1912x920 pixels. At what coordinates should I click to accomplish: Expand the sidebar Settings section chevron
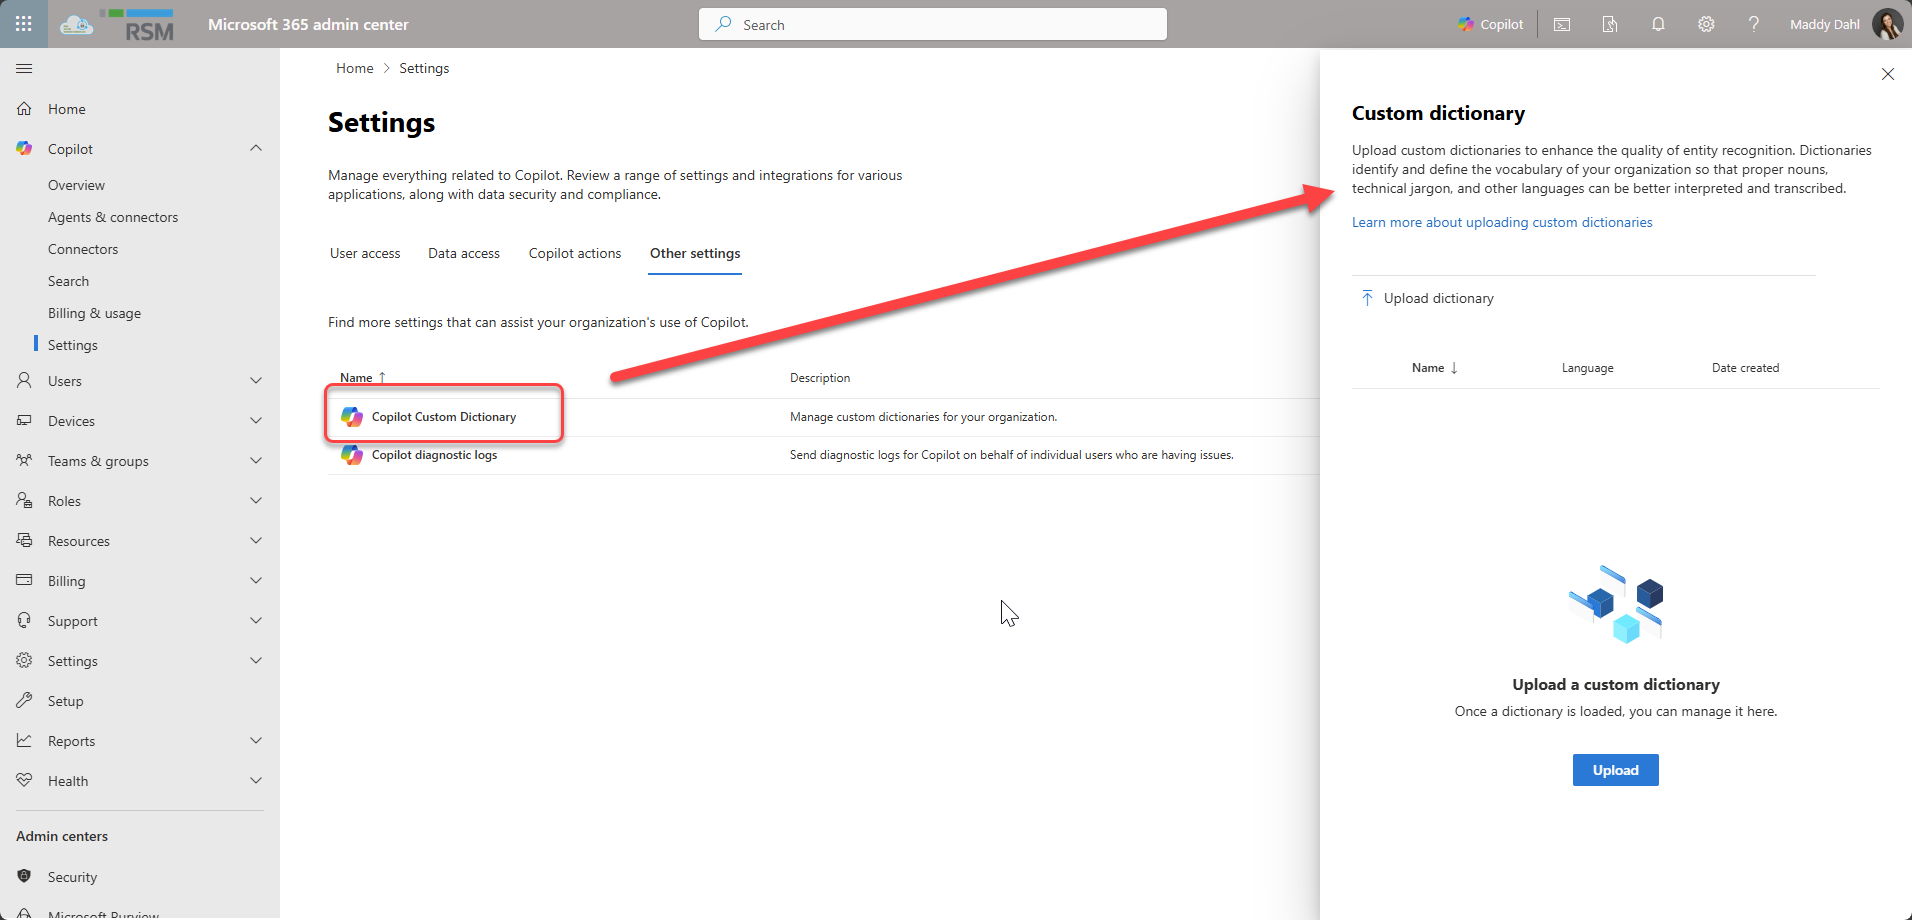[x=256, y=661]
